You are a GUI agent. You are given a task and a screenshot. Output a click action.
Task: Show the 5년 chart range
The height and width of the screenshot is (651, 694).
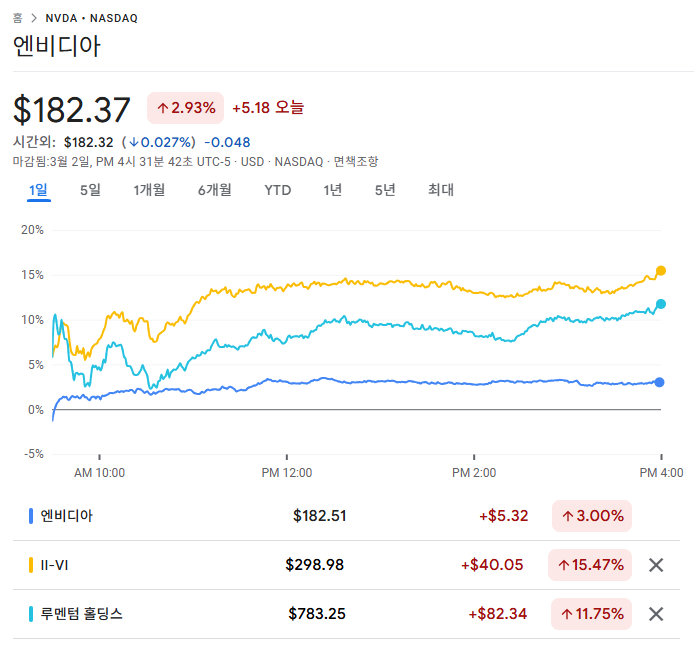[385, 190]
